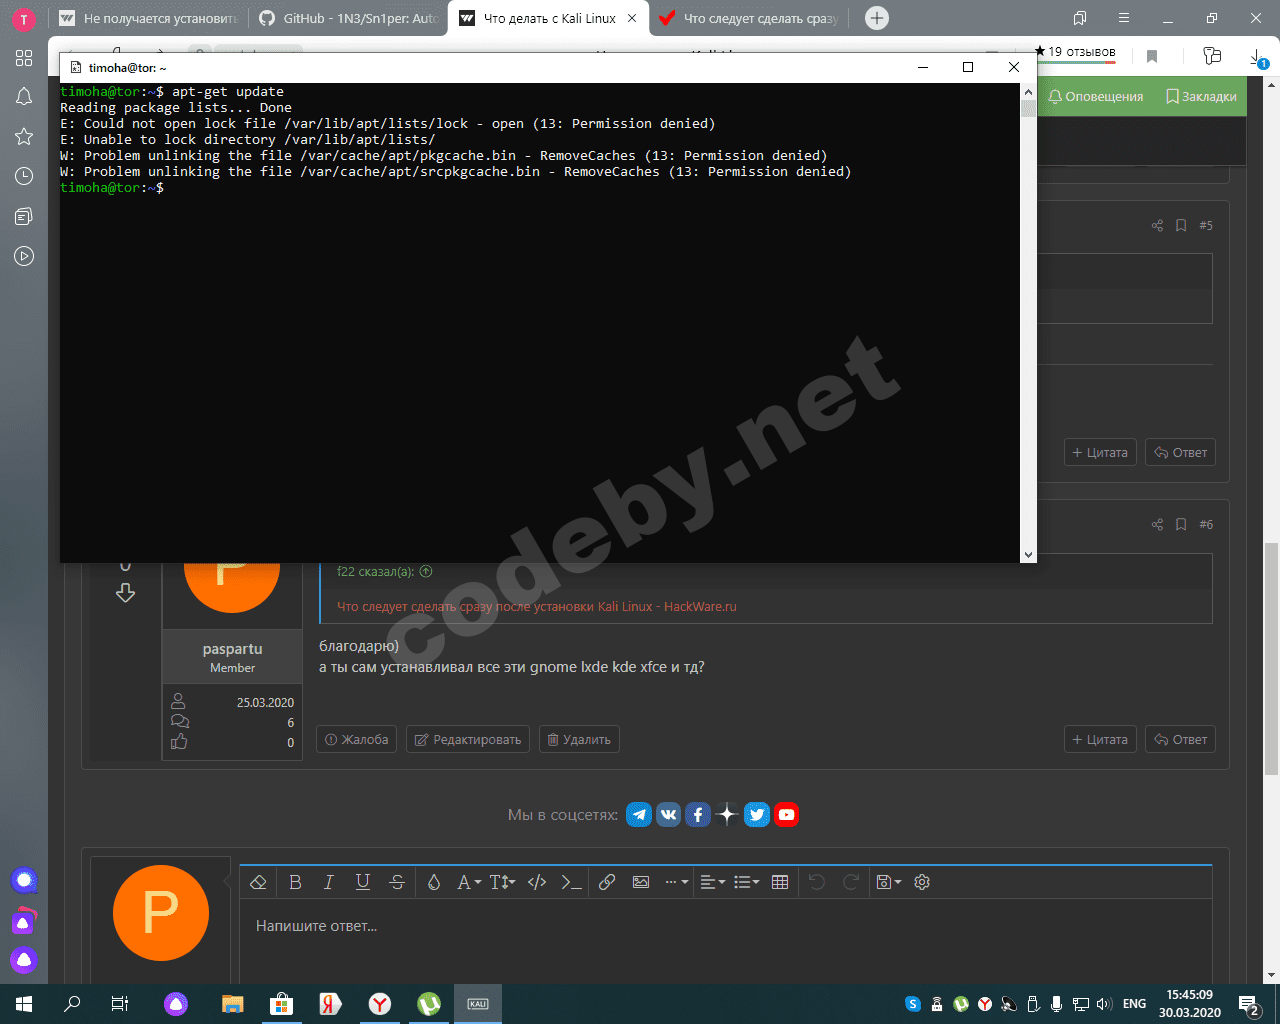The width and height of the screenshot is (1280, 1024).
Task: Open the font family dropdown
Action: pyautogui.click(x=469, y=882)
